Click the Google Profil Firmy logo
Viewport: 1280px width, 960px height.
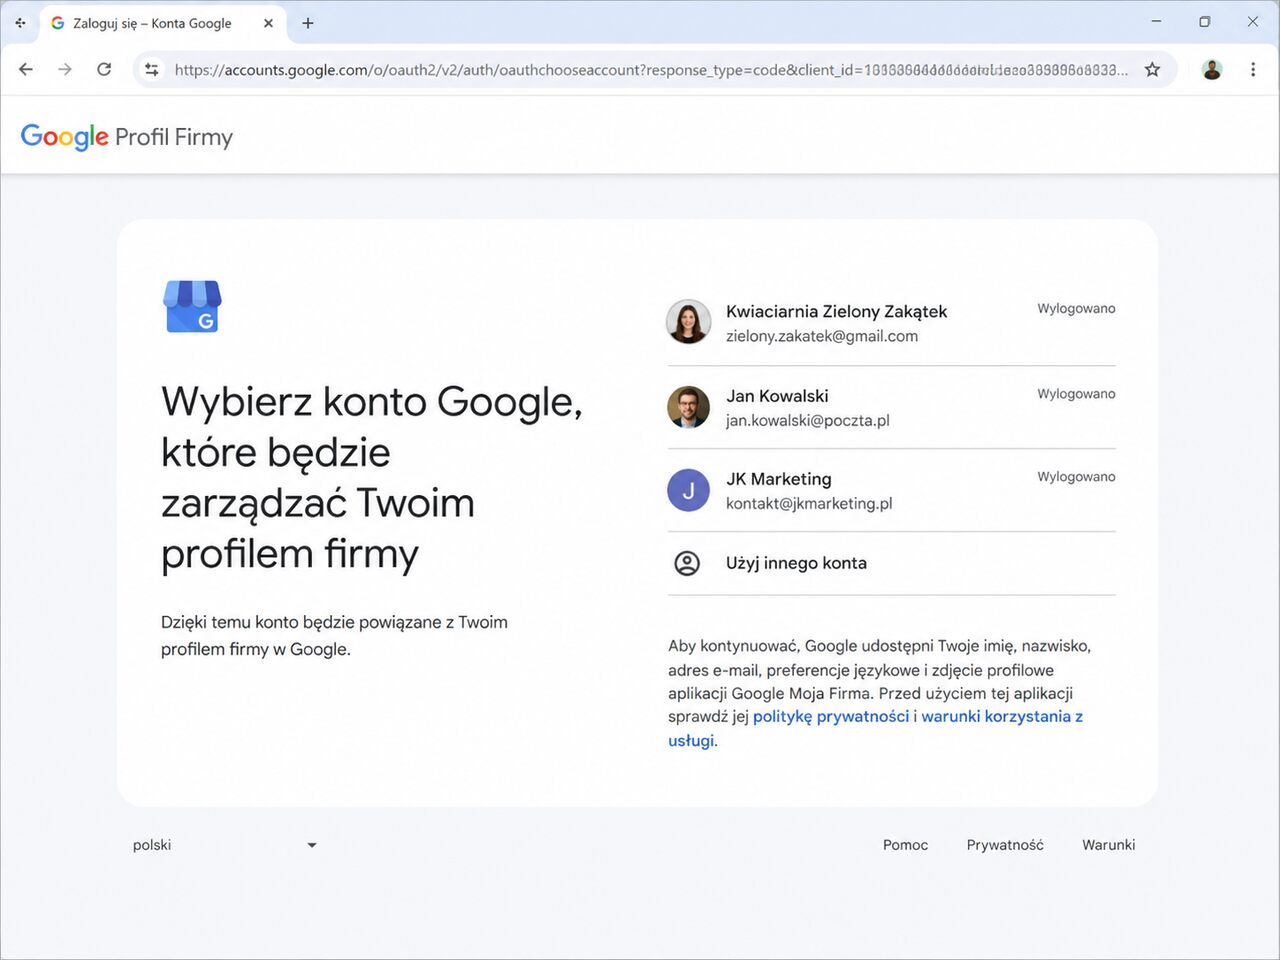127,137
